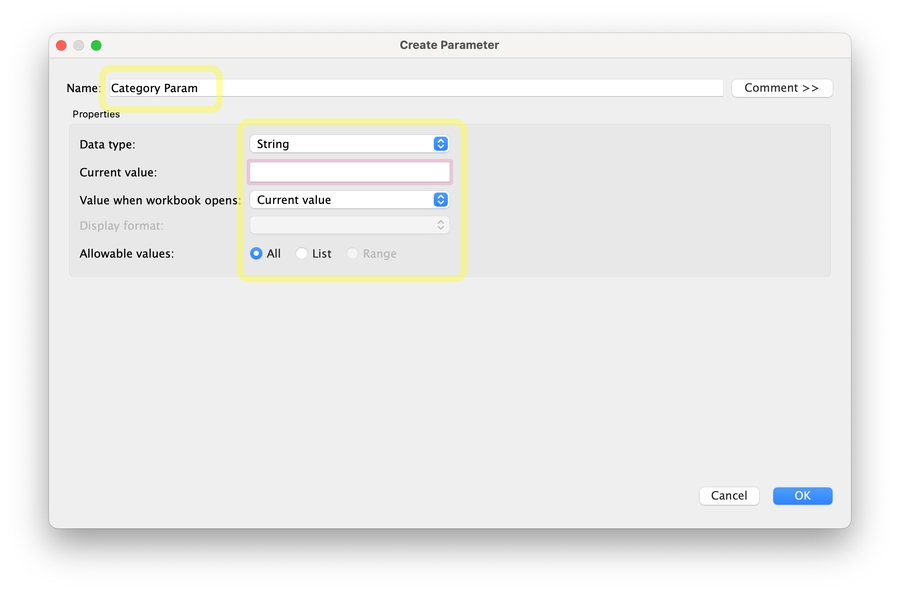Click the stepper arrows on Display format field
The height and width of the screenshot is (593, 900).
[x=440, y=225]
